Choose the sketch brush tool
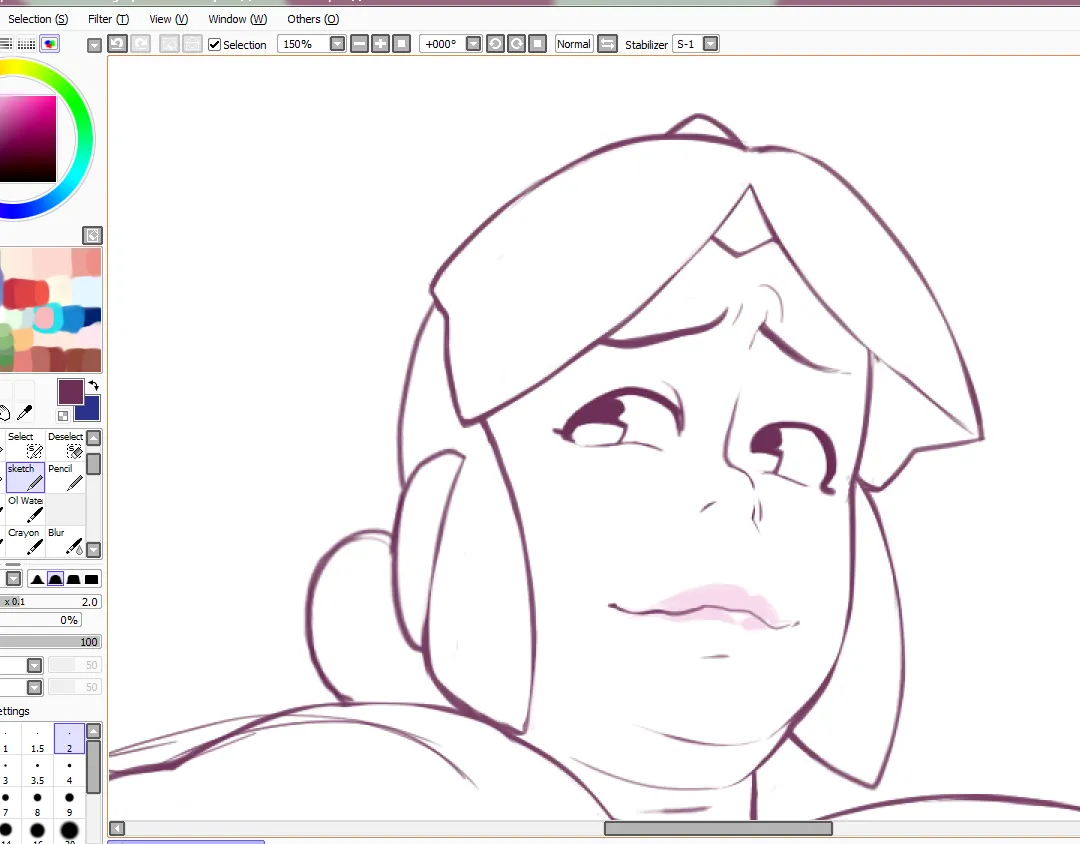Screen dimensions: 1080x844 (x=25, y=477)
